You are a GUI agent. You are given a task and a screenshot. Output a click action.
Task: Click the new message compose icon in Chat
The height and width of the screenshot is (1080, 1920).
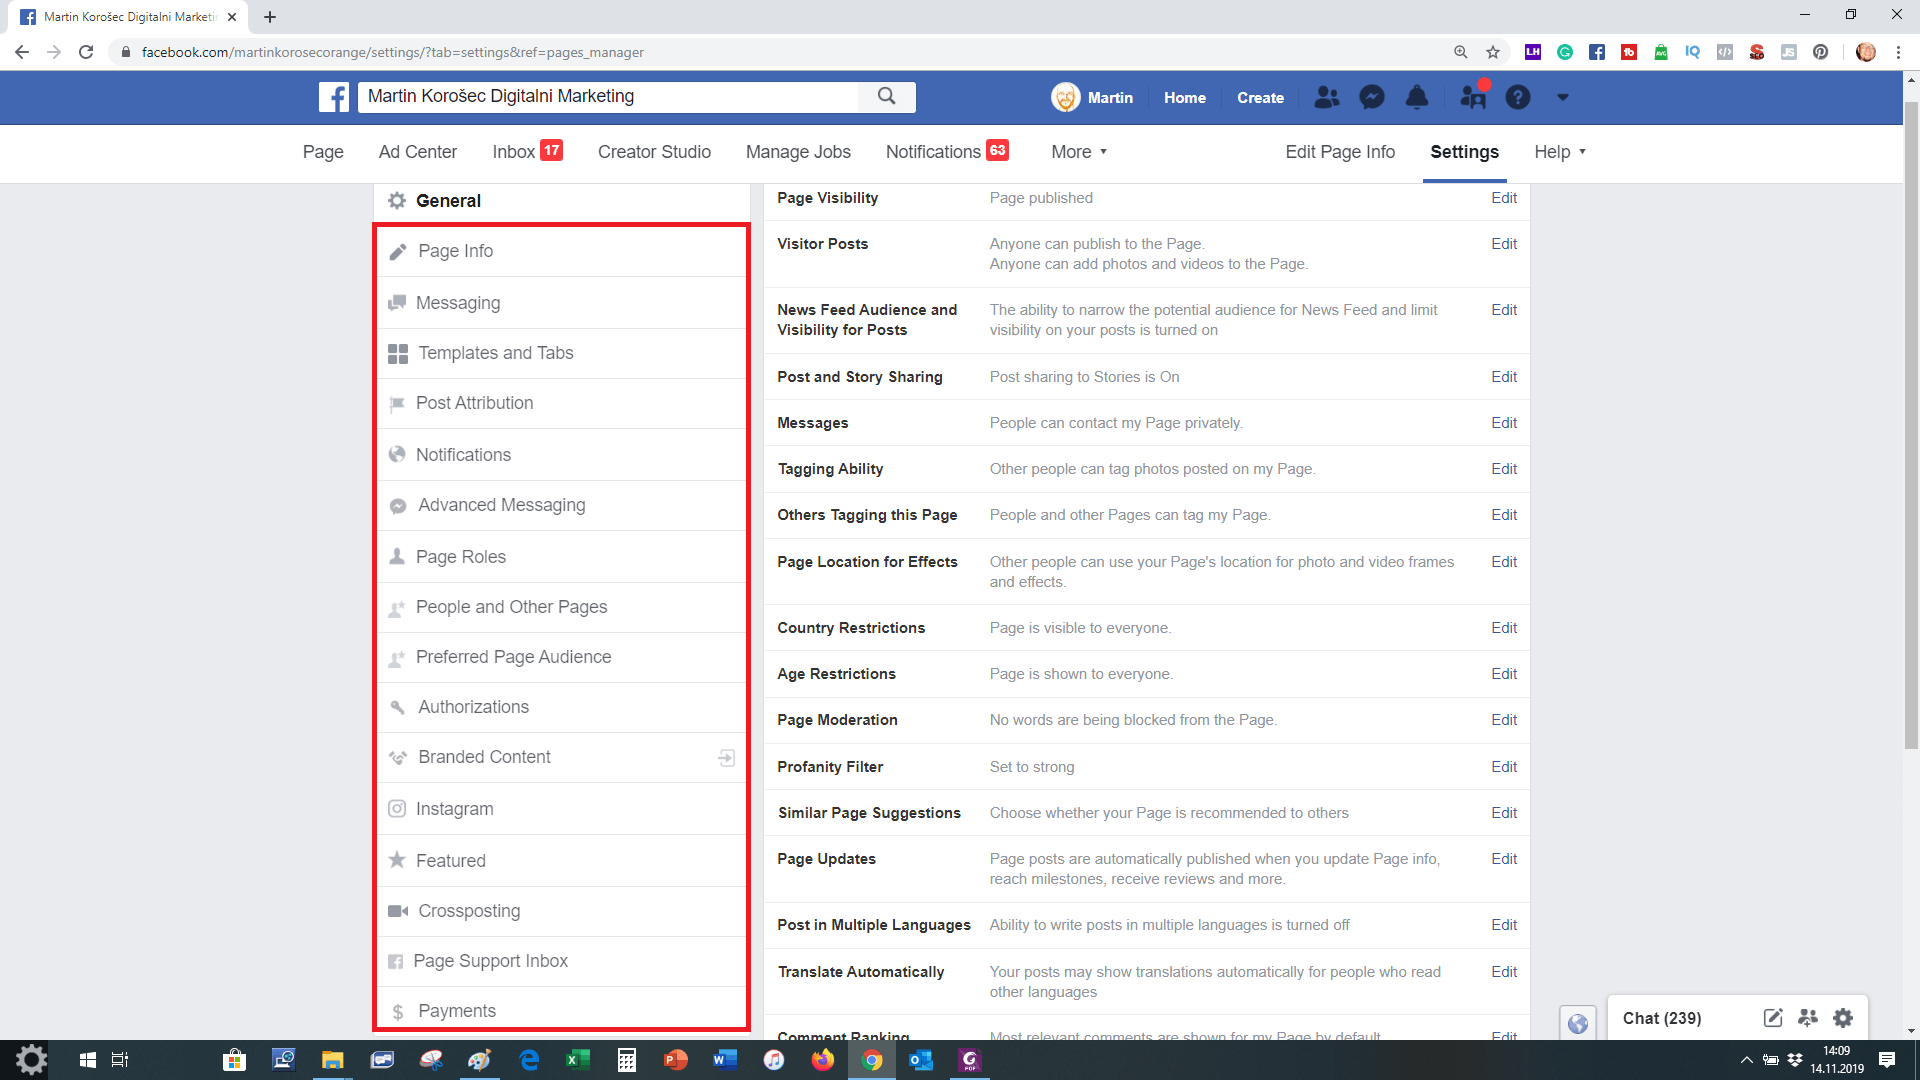(x=1772, y=1018)
